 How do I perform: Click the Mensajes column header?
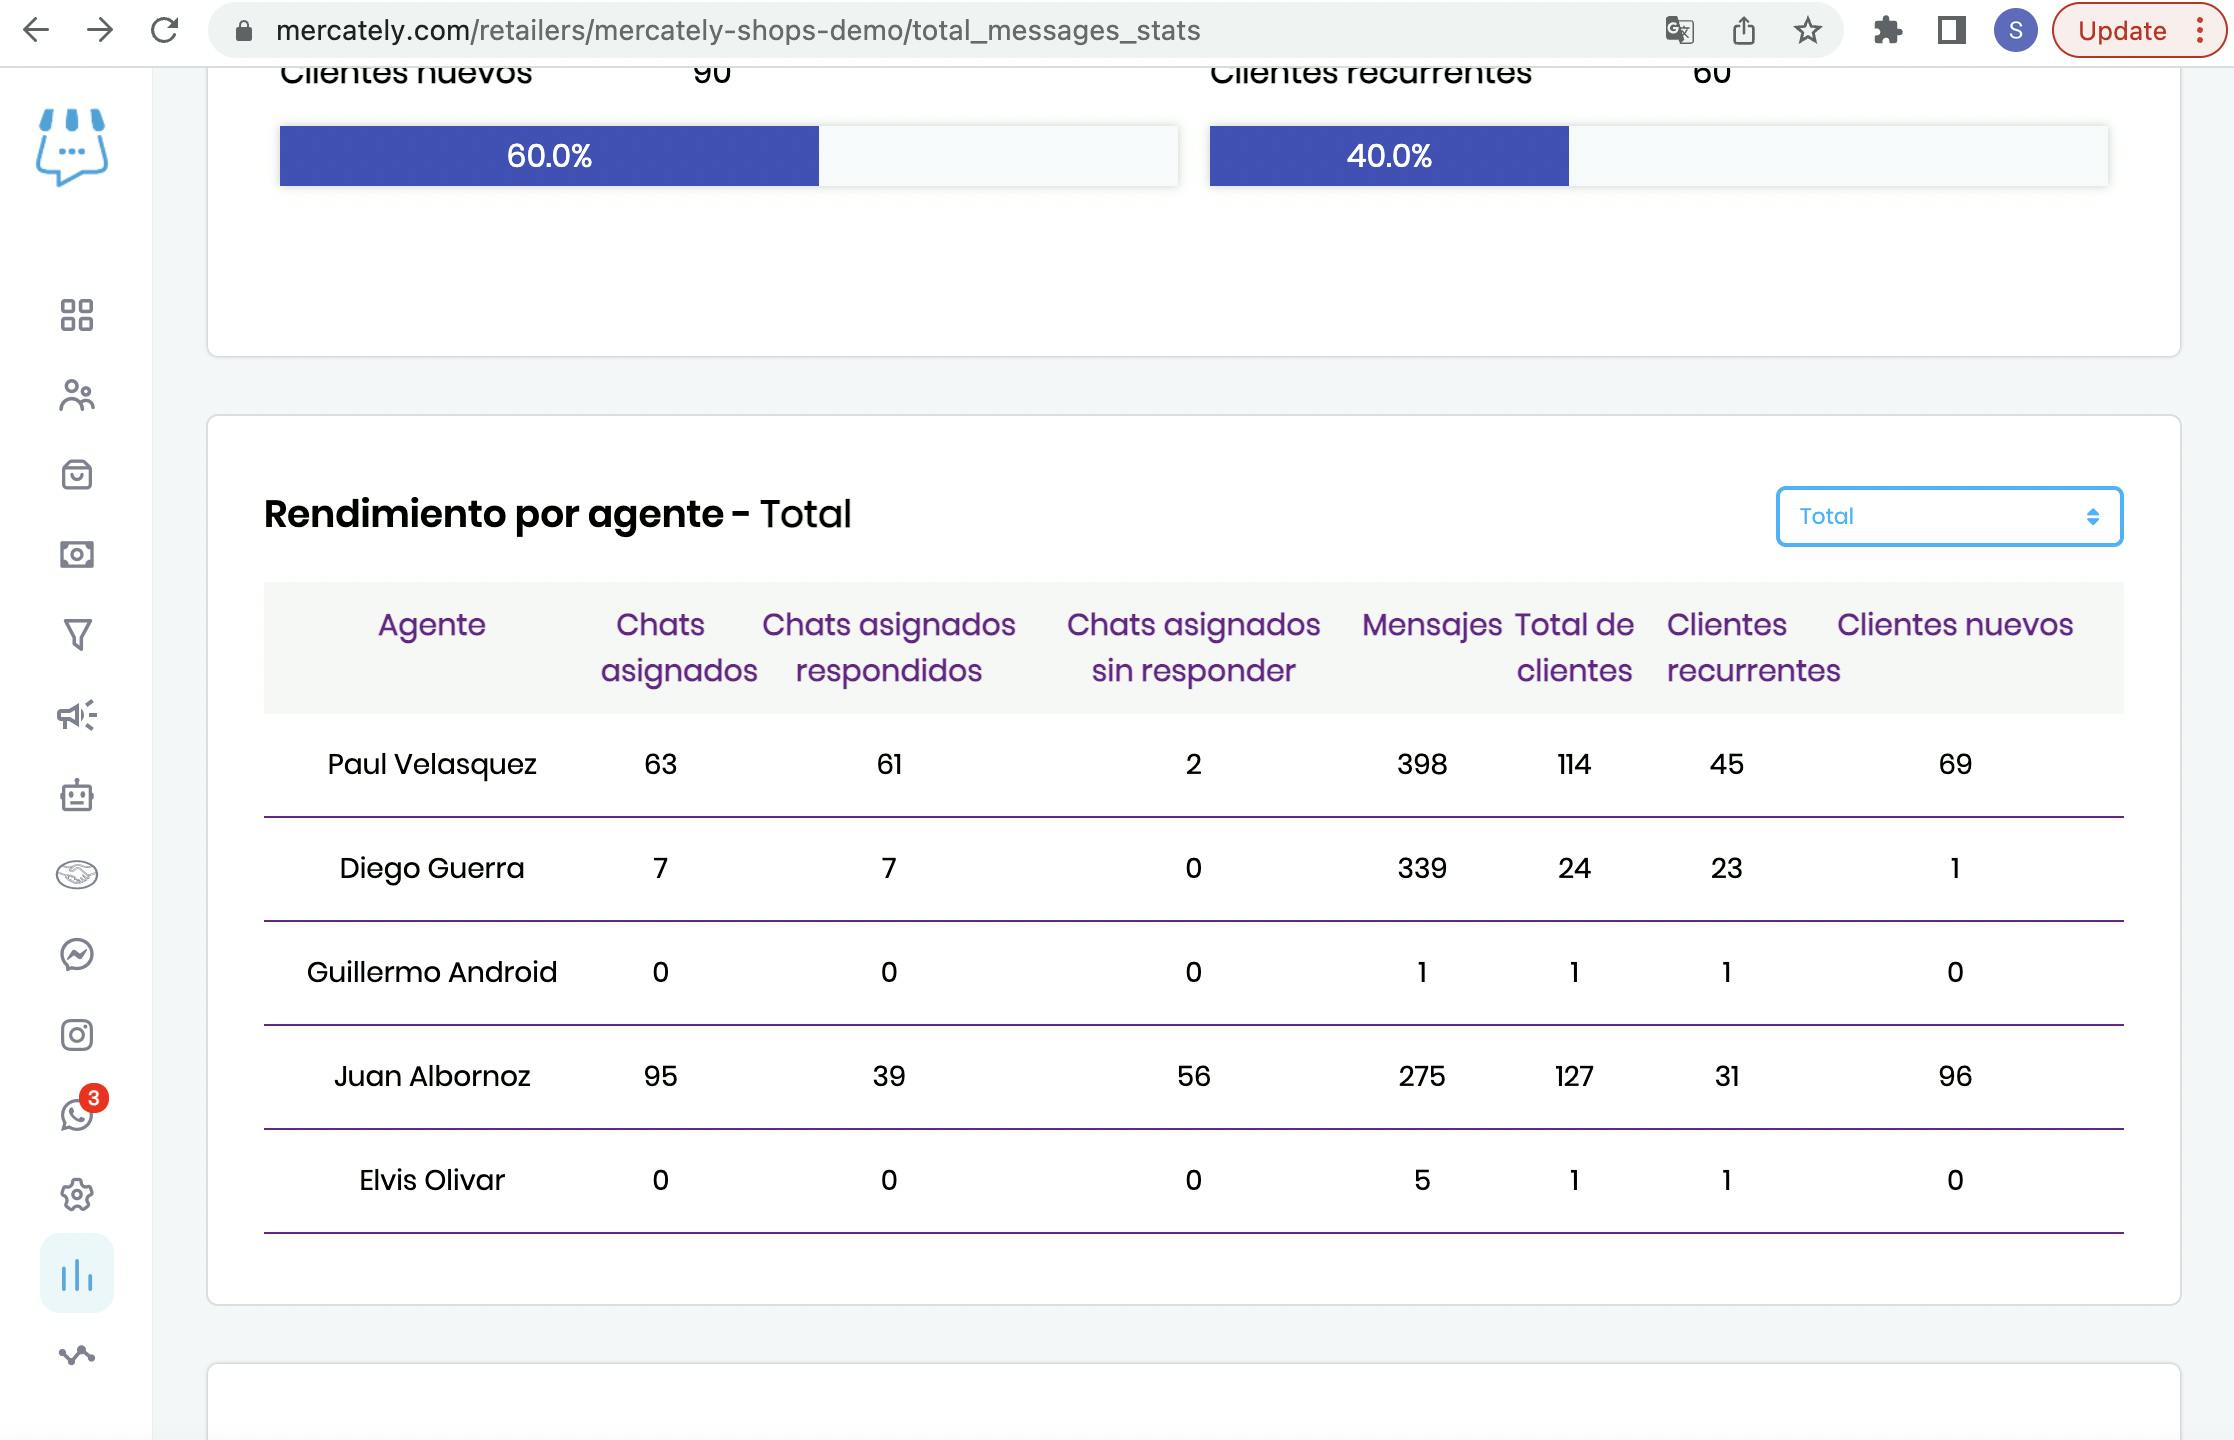point(1431,625)
